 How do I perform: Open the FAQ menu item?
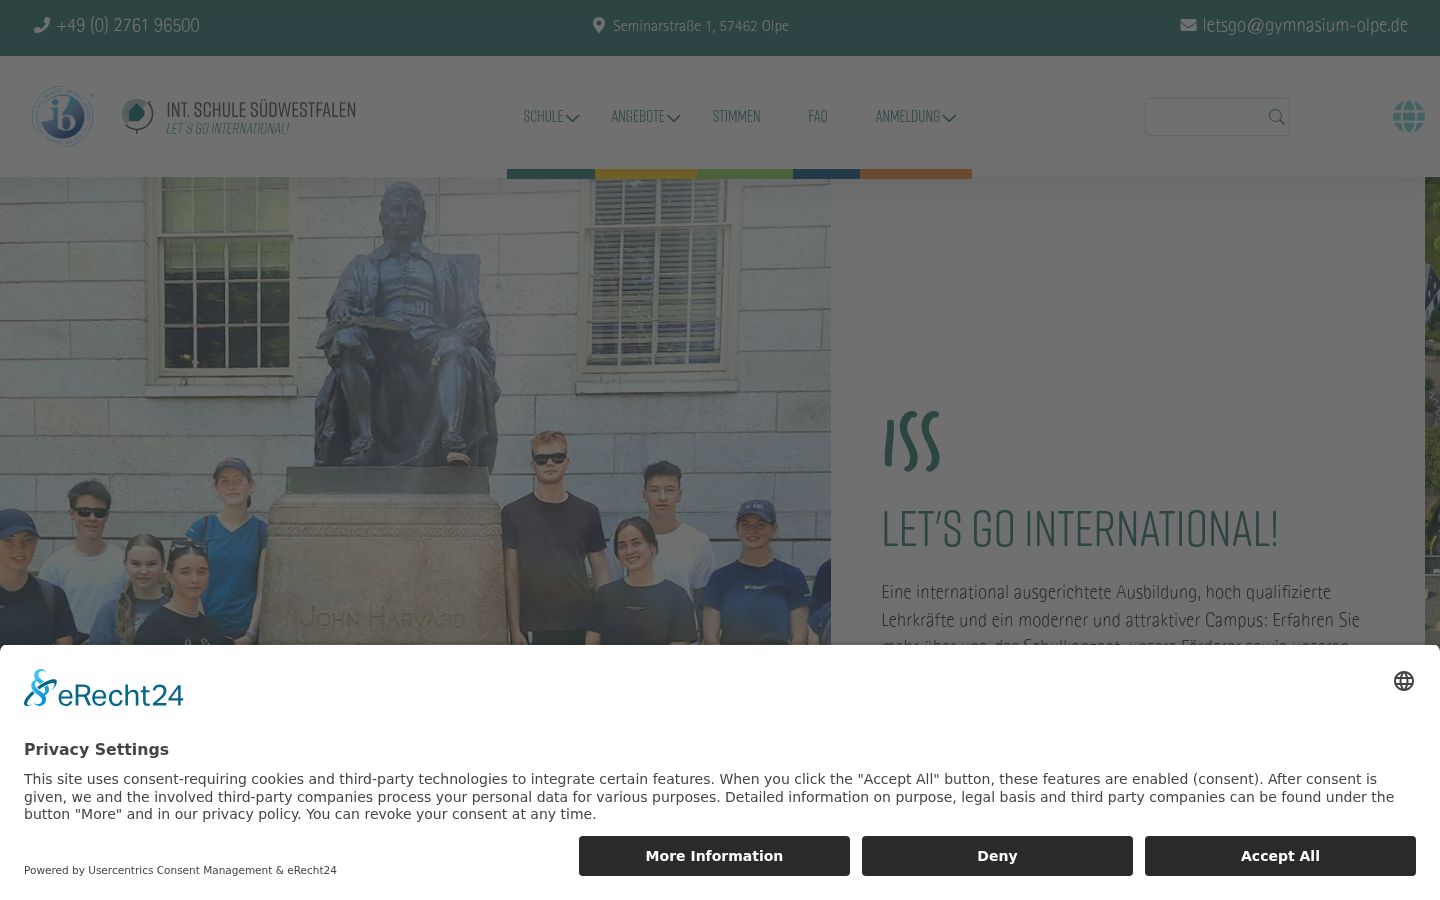[817, 116]
